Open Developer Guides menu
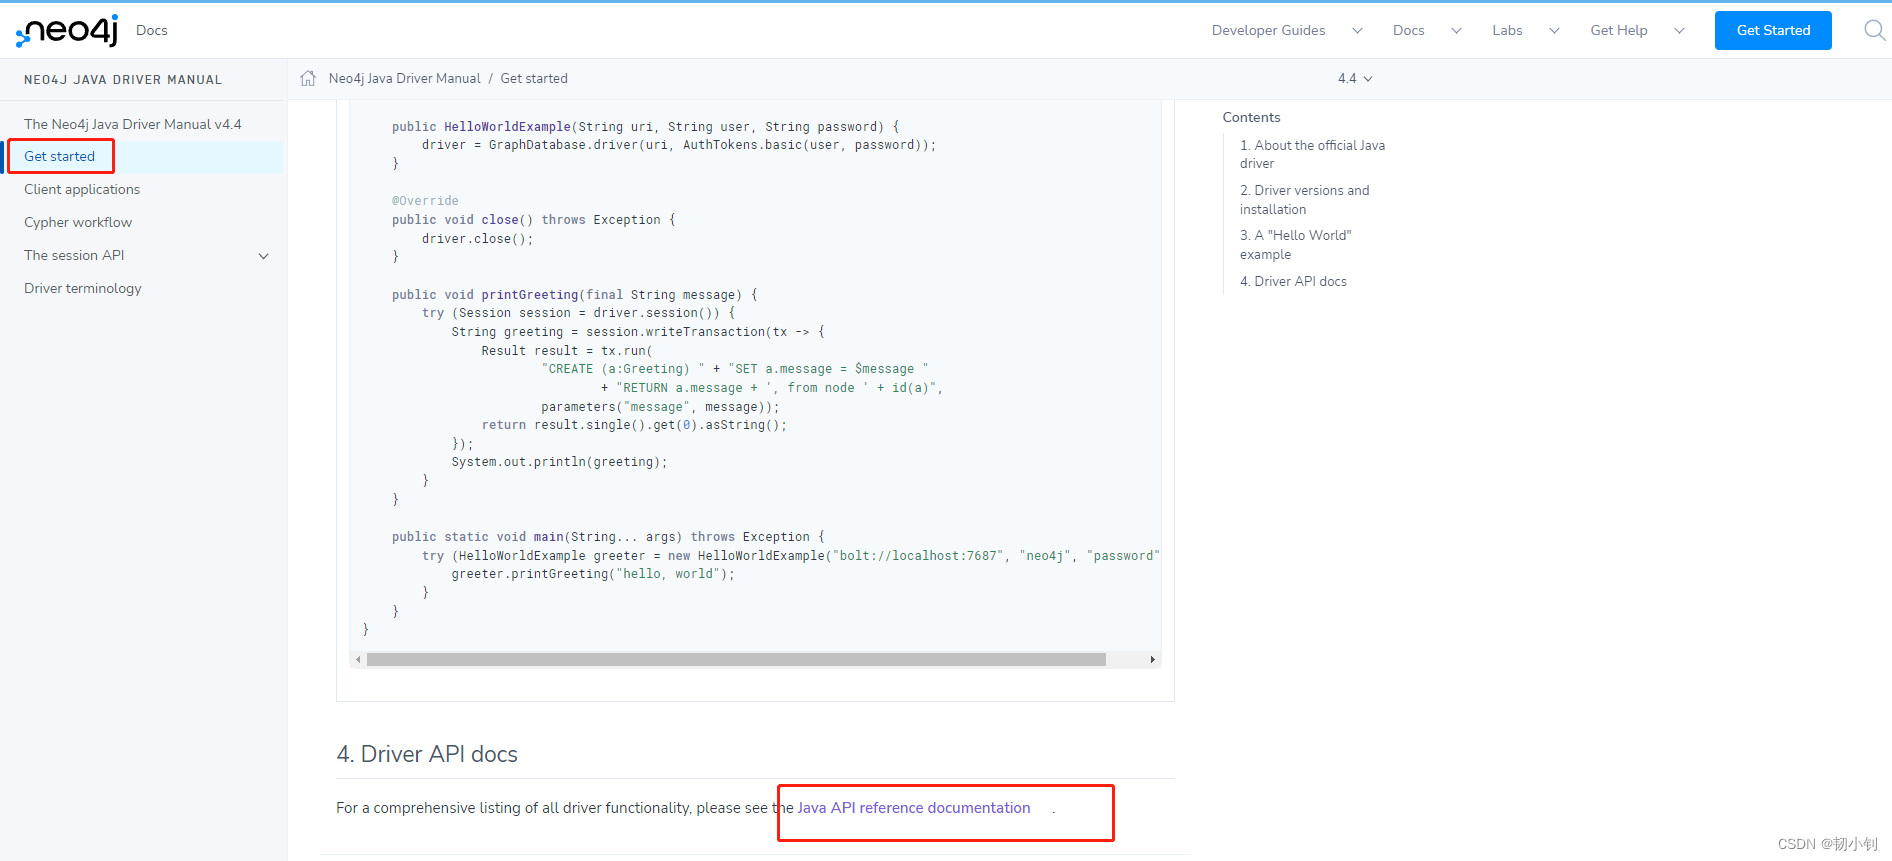This screenshot has width=1892, height=861. [1268, 31]
